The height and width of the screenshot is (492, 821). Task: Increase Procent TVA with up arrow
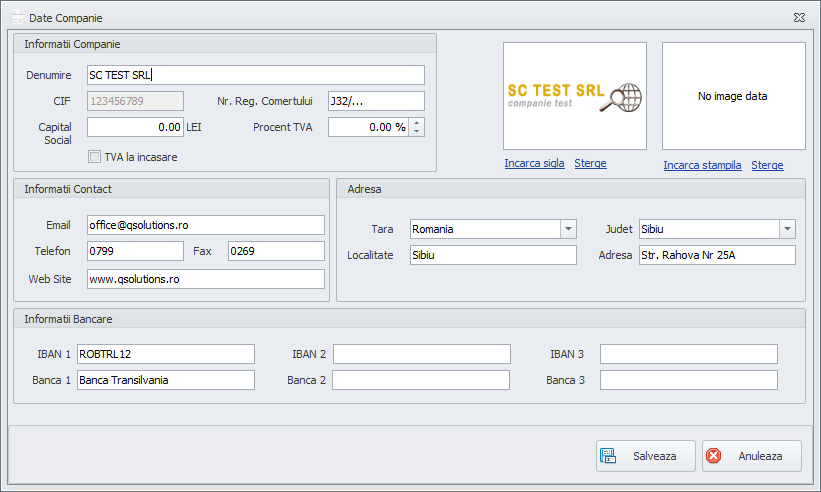coord(417,122)
